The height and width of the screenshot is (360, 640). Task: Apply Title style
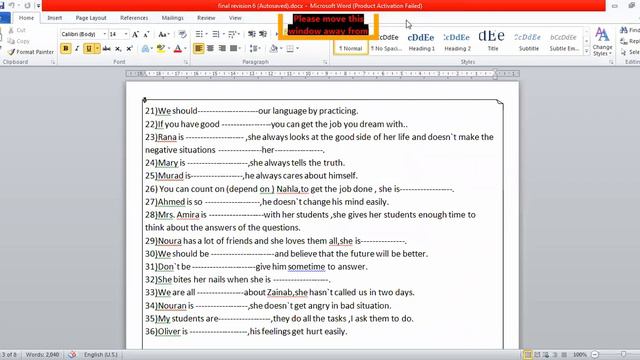coord(492,41)
